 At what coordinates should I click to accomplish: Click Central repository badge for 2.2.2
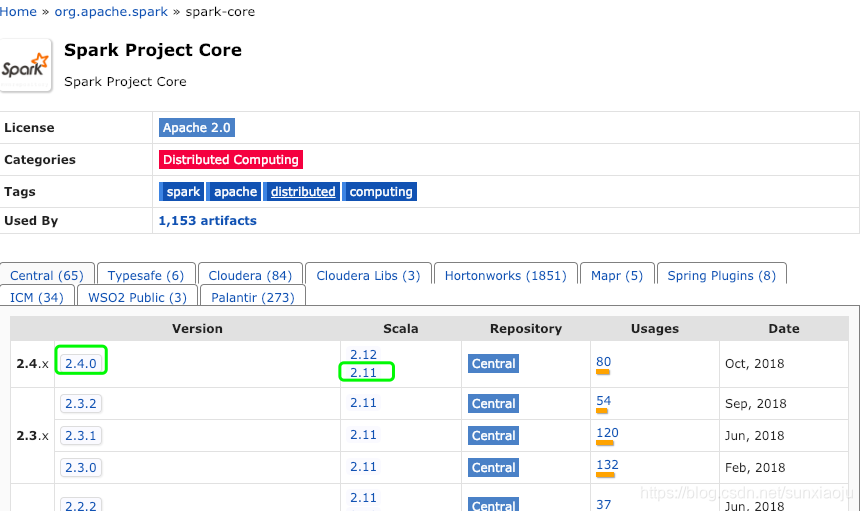[493, 505]
